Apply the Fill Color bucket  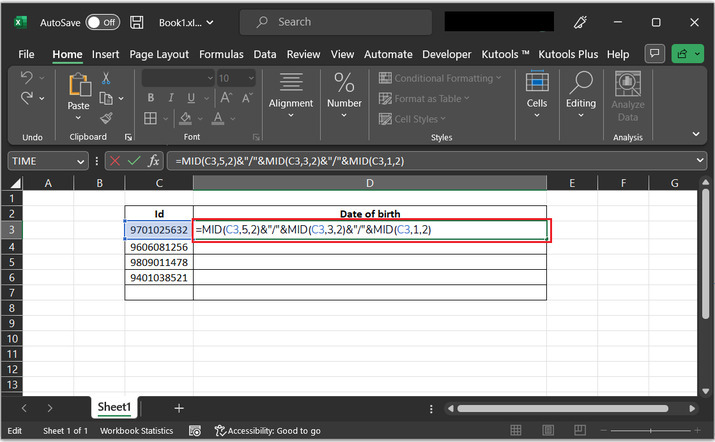(185, 119)
